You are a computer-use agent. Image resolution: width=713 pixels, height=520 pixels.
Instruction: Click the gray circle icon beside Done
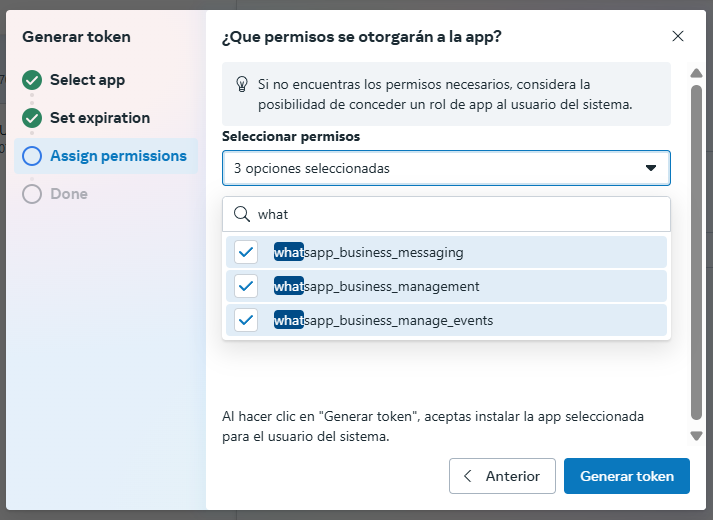[32, 194]
